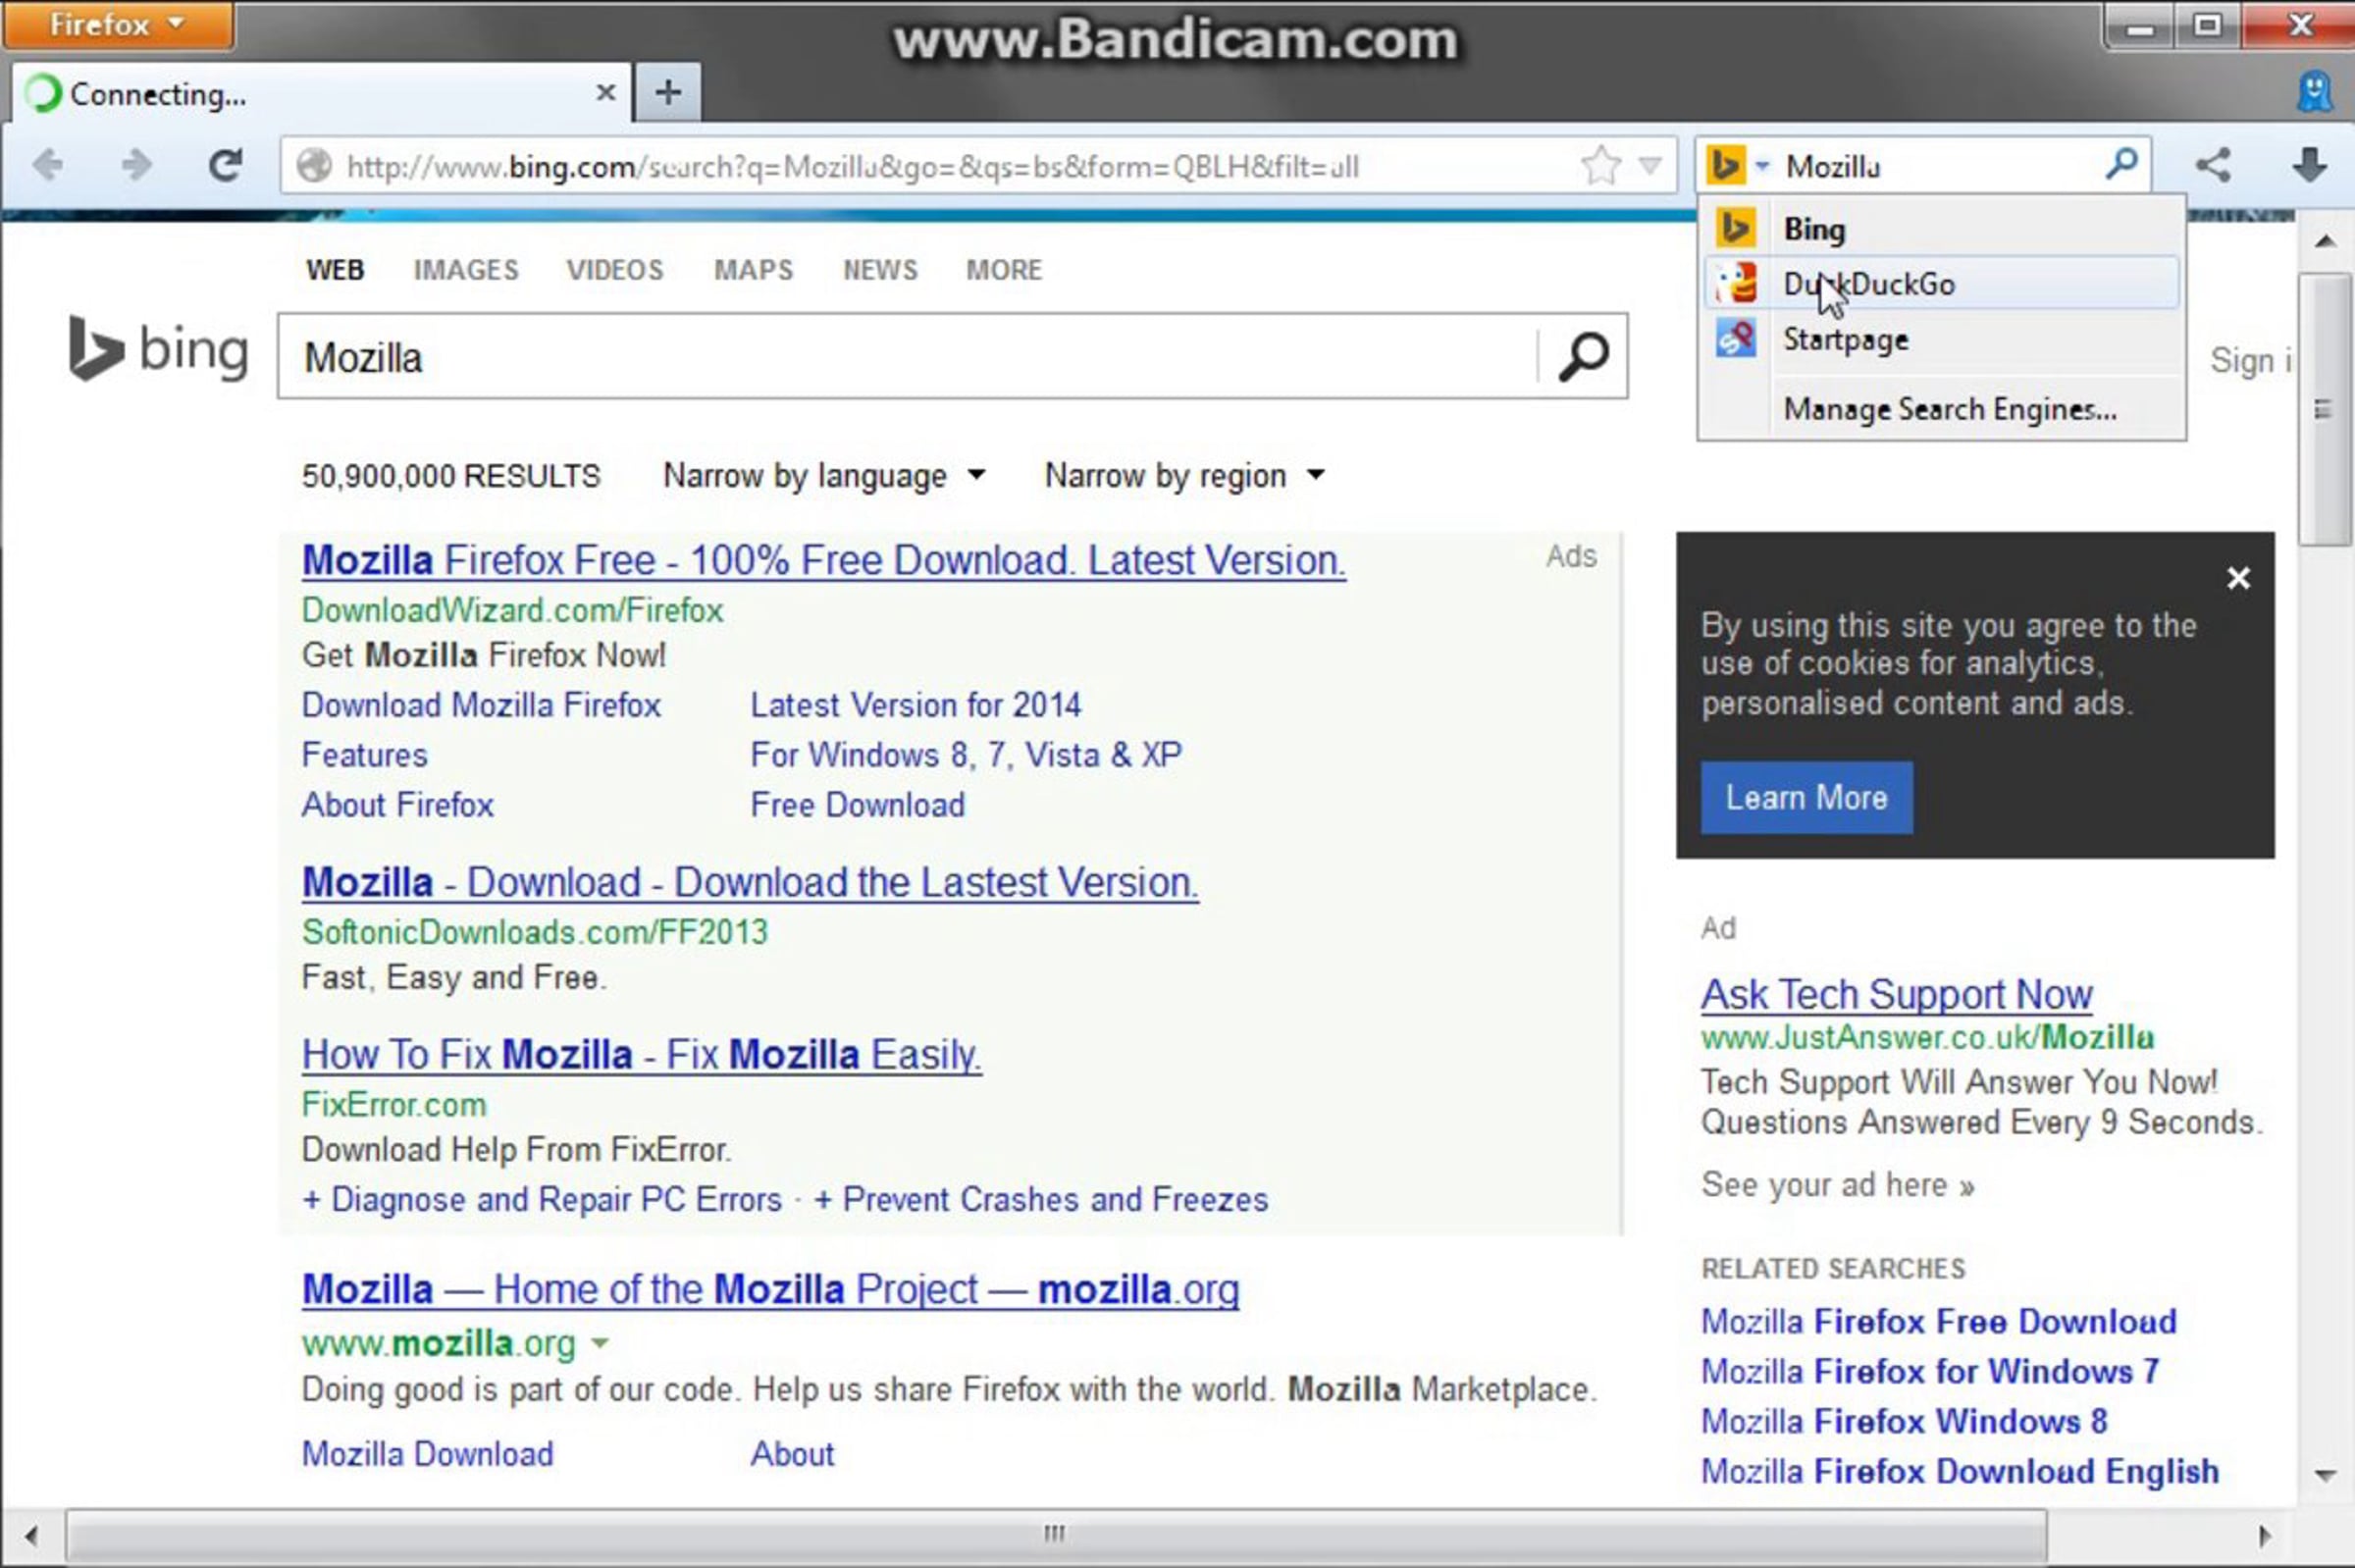Expand www.mozilla.org green arrow
Image resolution: width=2355 pixels, height=1568 pixels.
(600, 1343)
